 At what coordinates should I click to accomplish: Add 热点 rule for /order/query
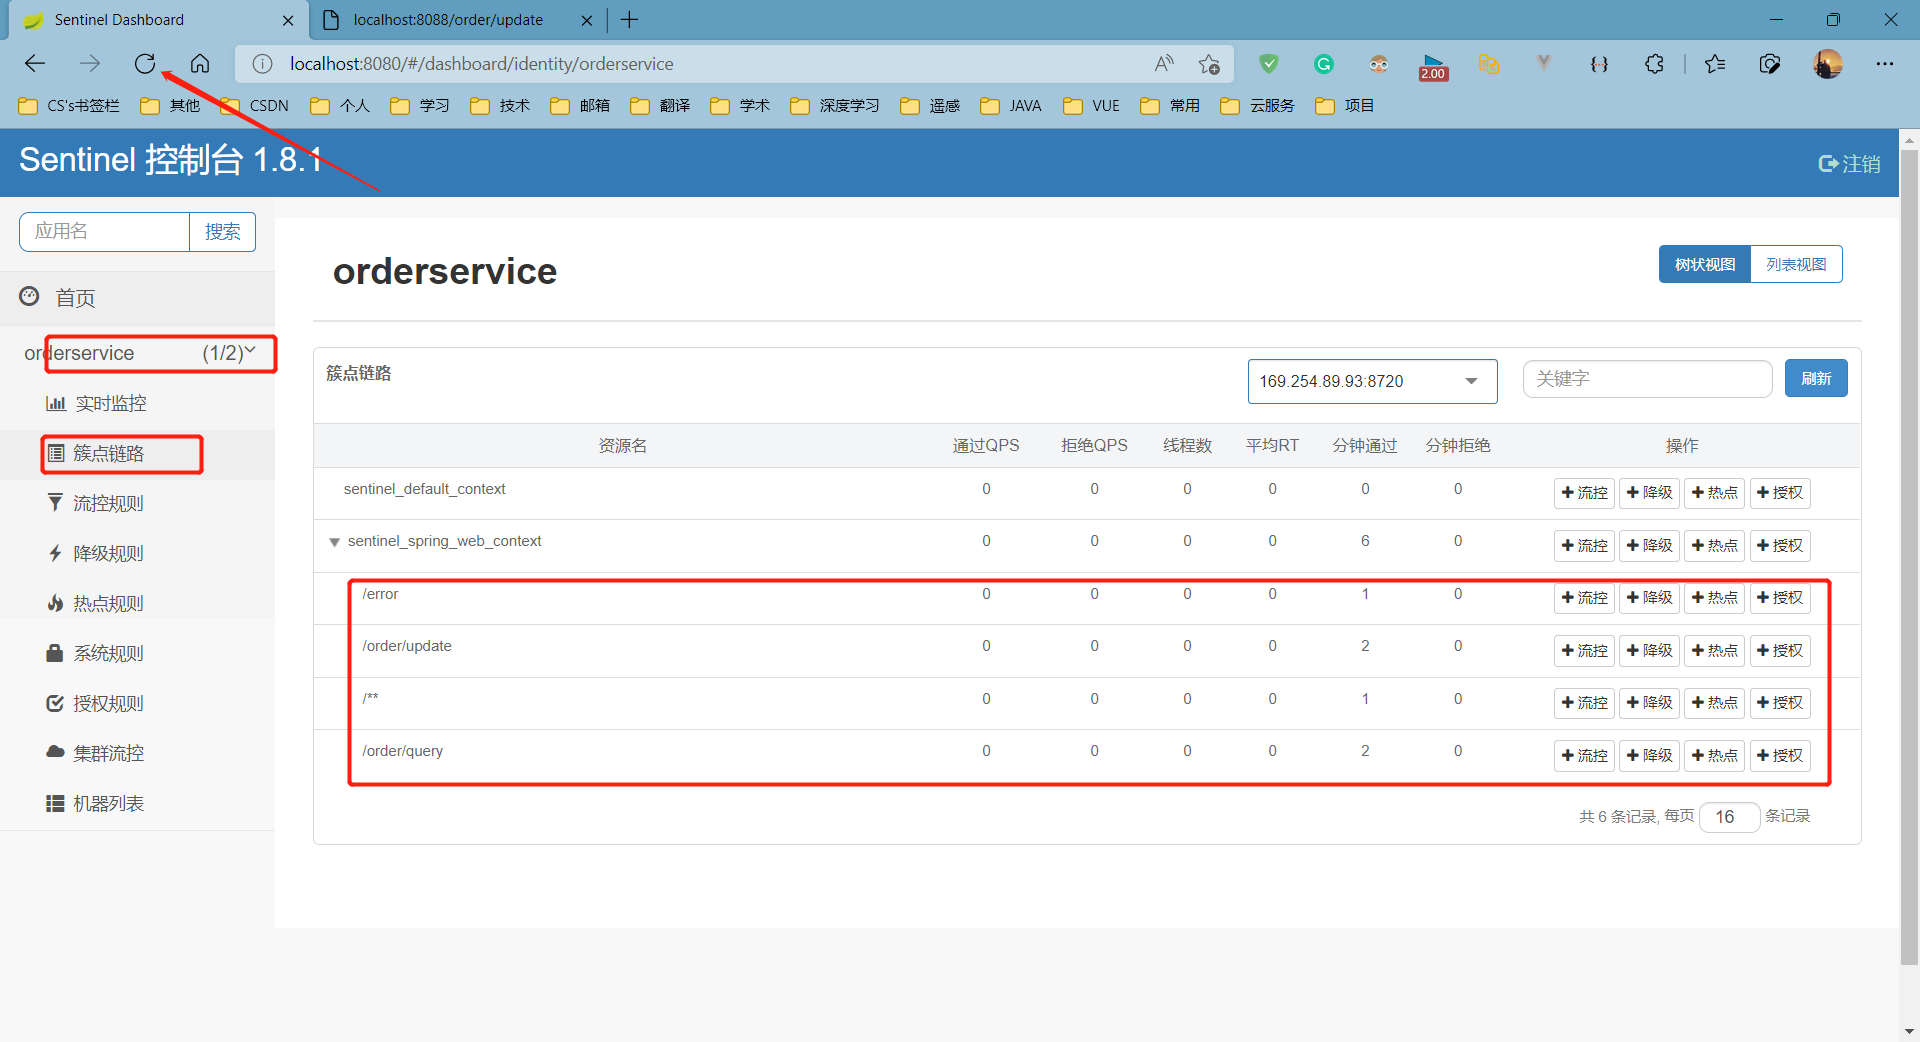click(x=1714, y=756)
